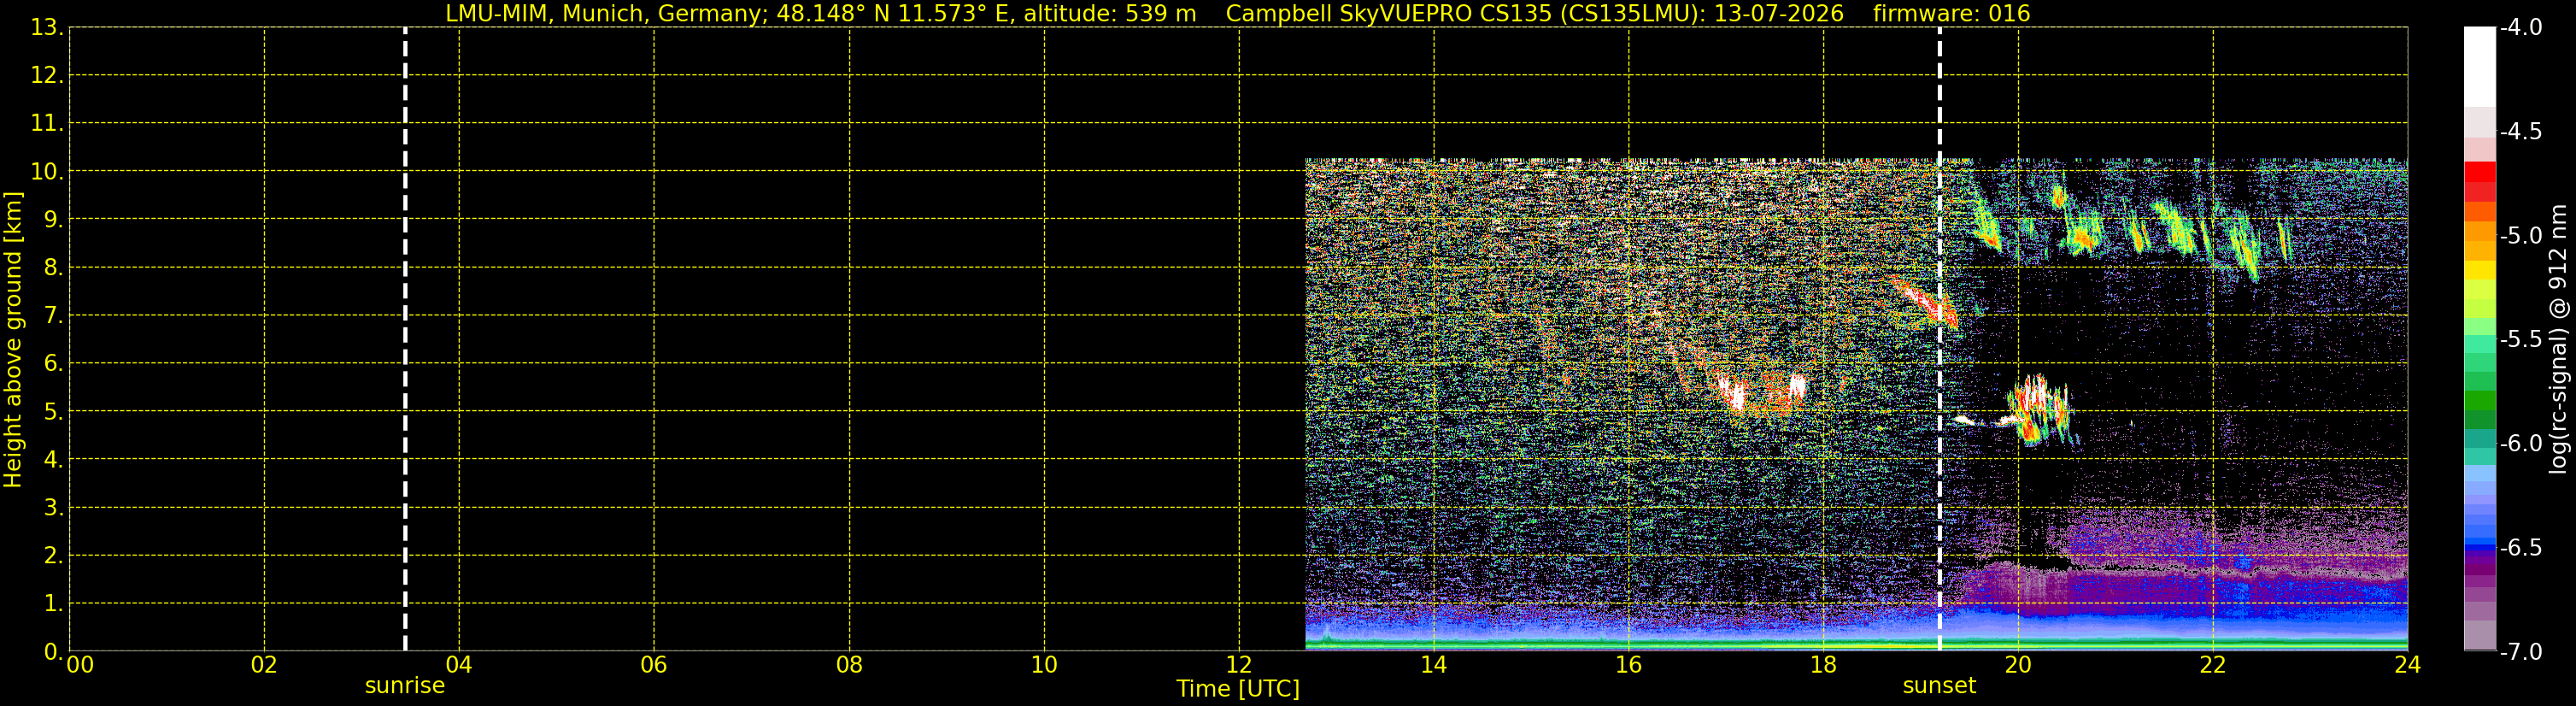Image resolution: width=2576 pixels, height=706 pixels.
Task: Click the sunset dashed white line
Action: tap(1939, 339)
